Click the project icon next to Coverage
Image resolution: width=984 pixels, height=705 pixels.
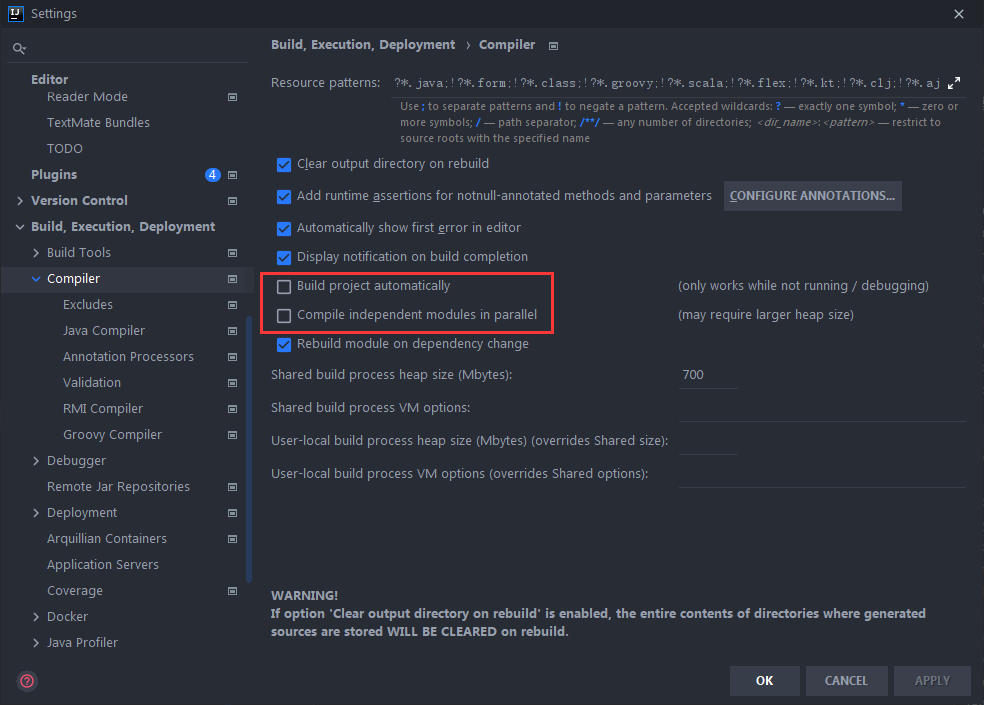232,591
